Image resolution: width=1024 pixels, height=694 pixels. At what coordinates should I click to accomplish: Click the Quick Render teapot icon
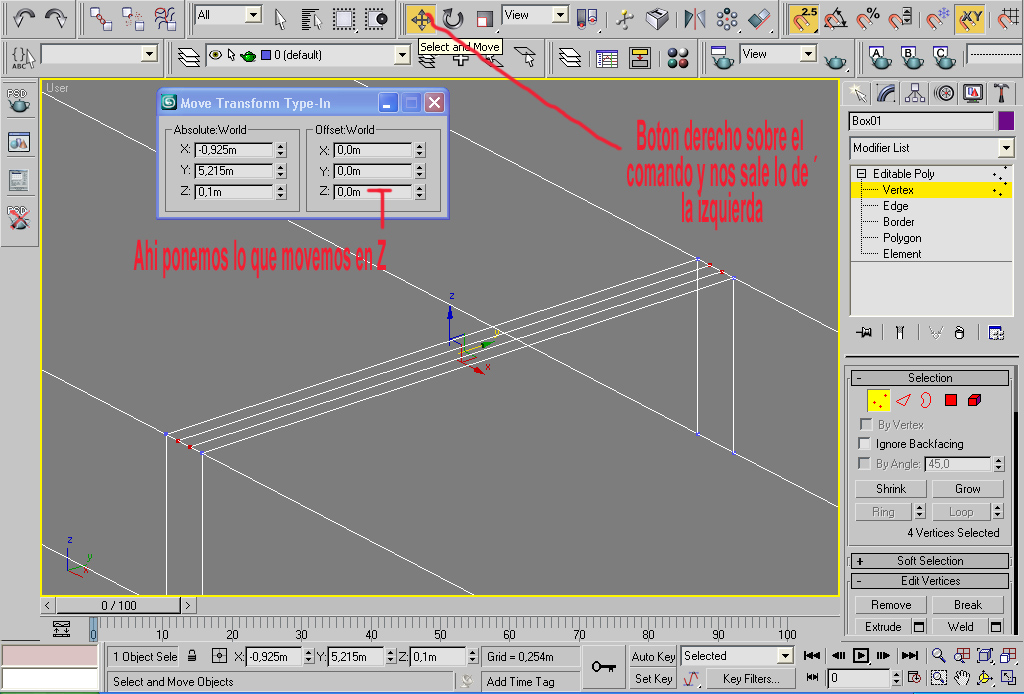(x=835, y=61)
